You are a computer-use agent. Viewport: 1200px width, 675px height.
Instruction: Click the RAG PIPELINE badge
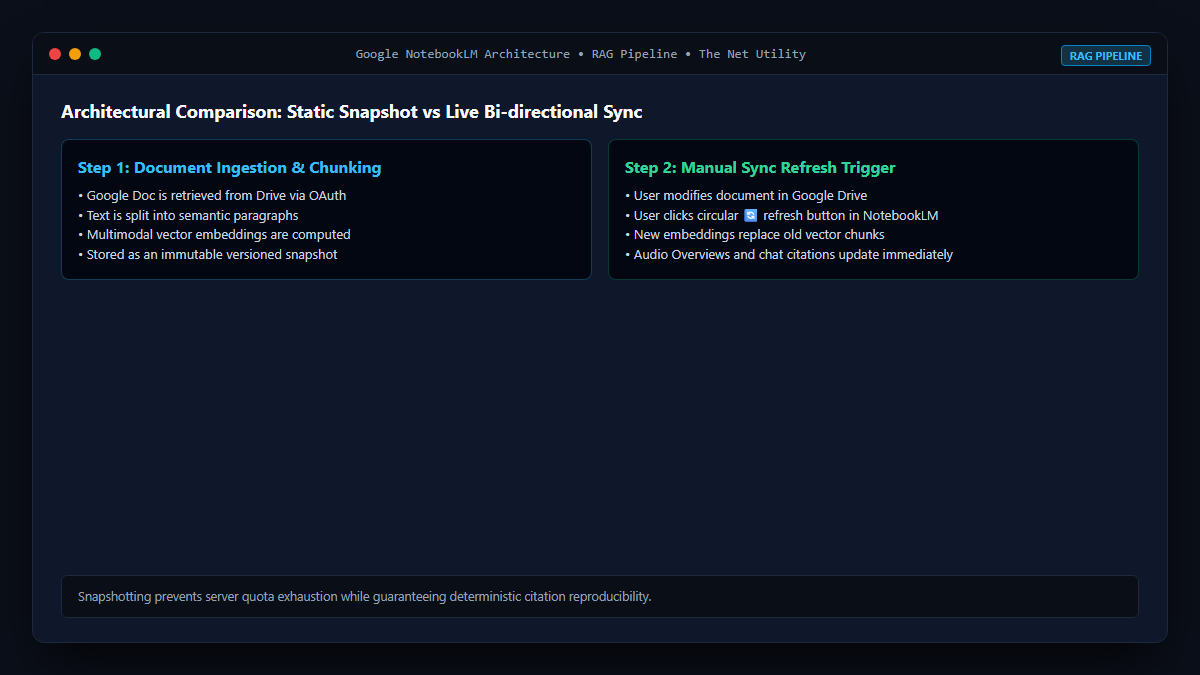point(1105,56)
